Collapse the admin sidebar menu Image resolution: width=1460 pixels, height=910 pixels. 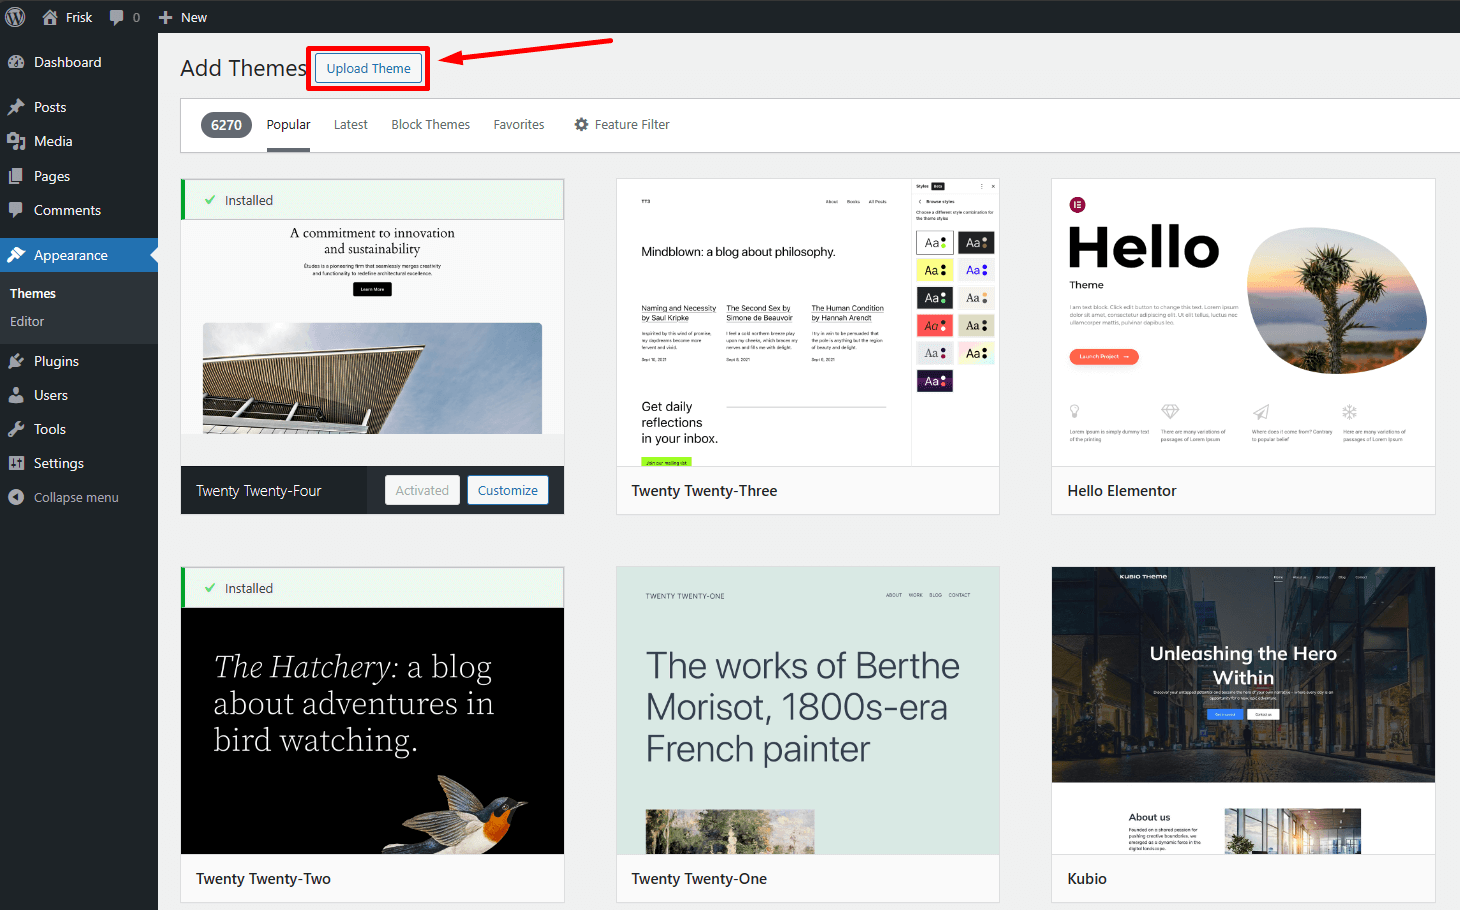tap(75, 497)
